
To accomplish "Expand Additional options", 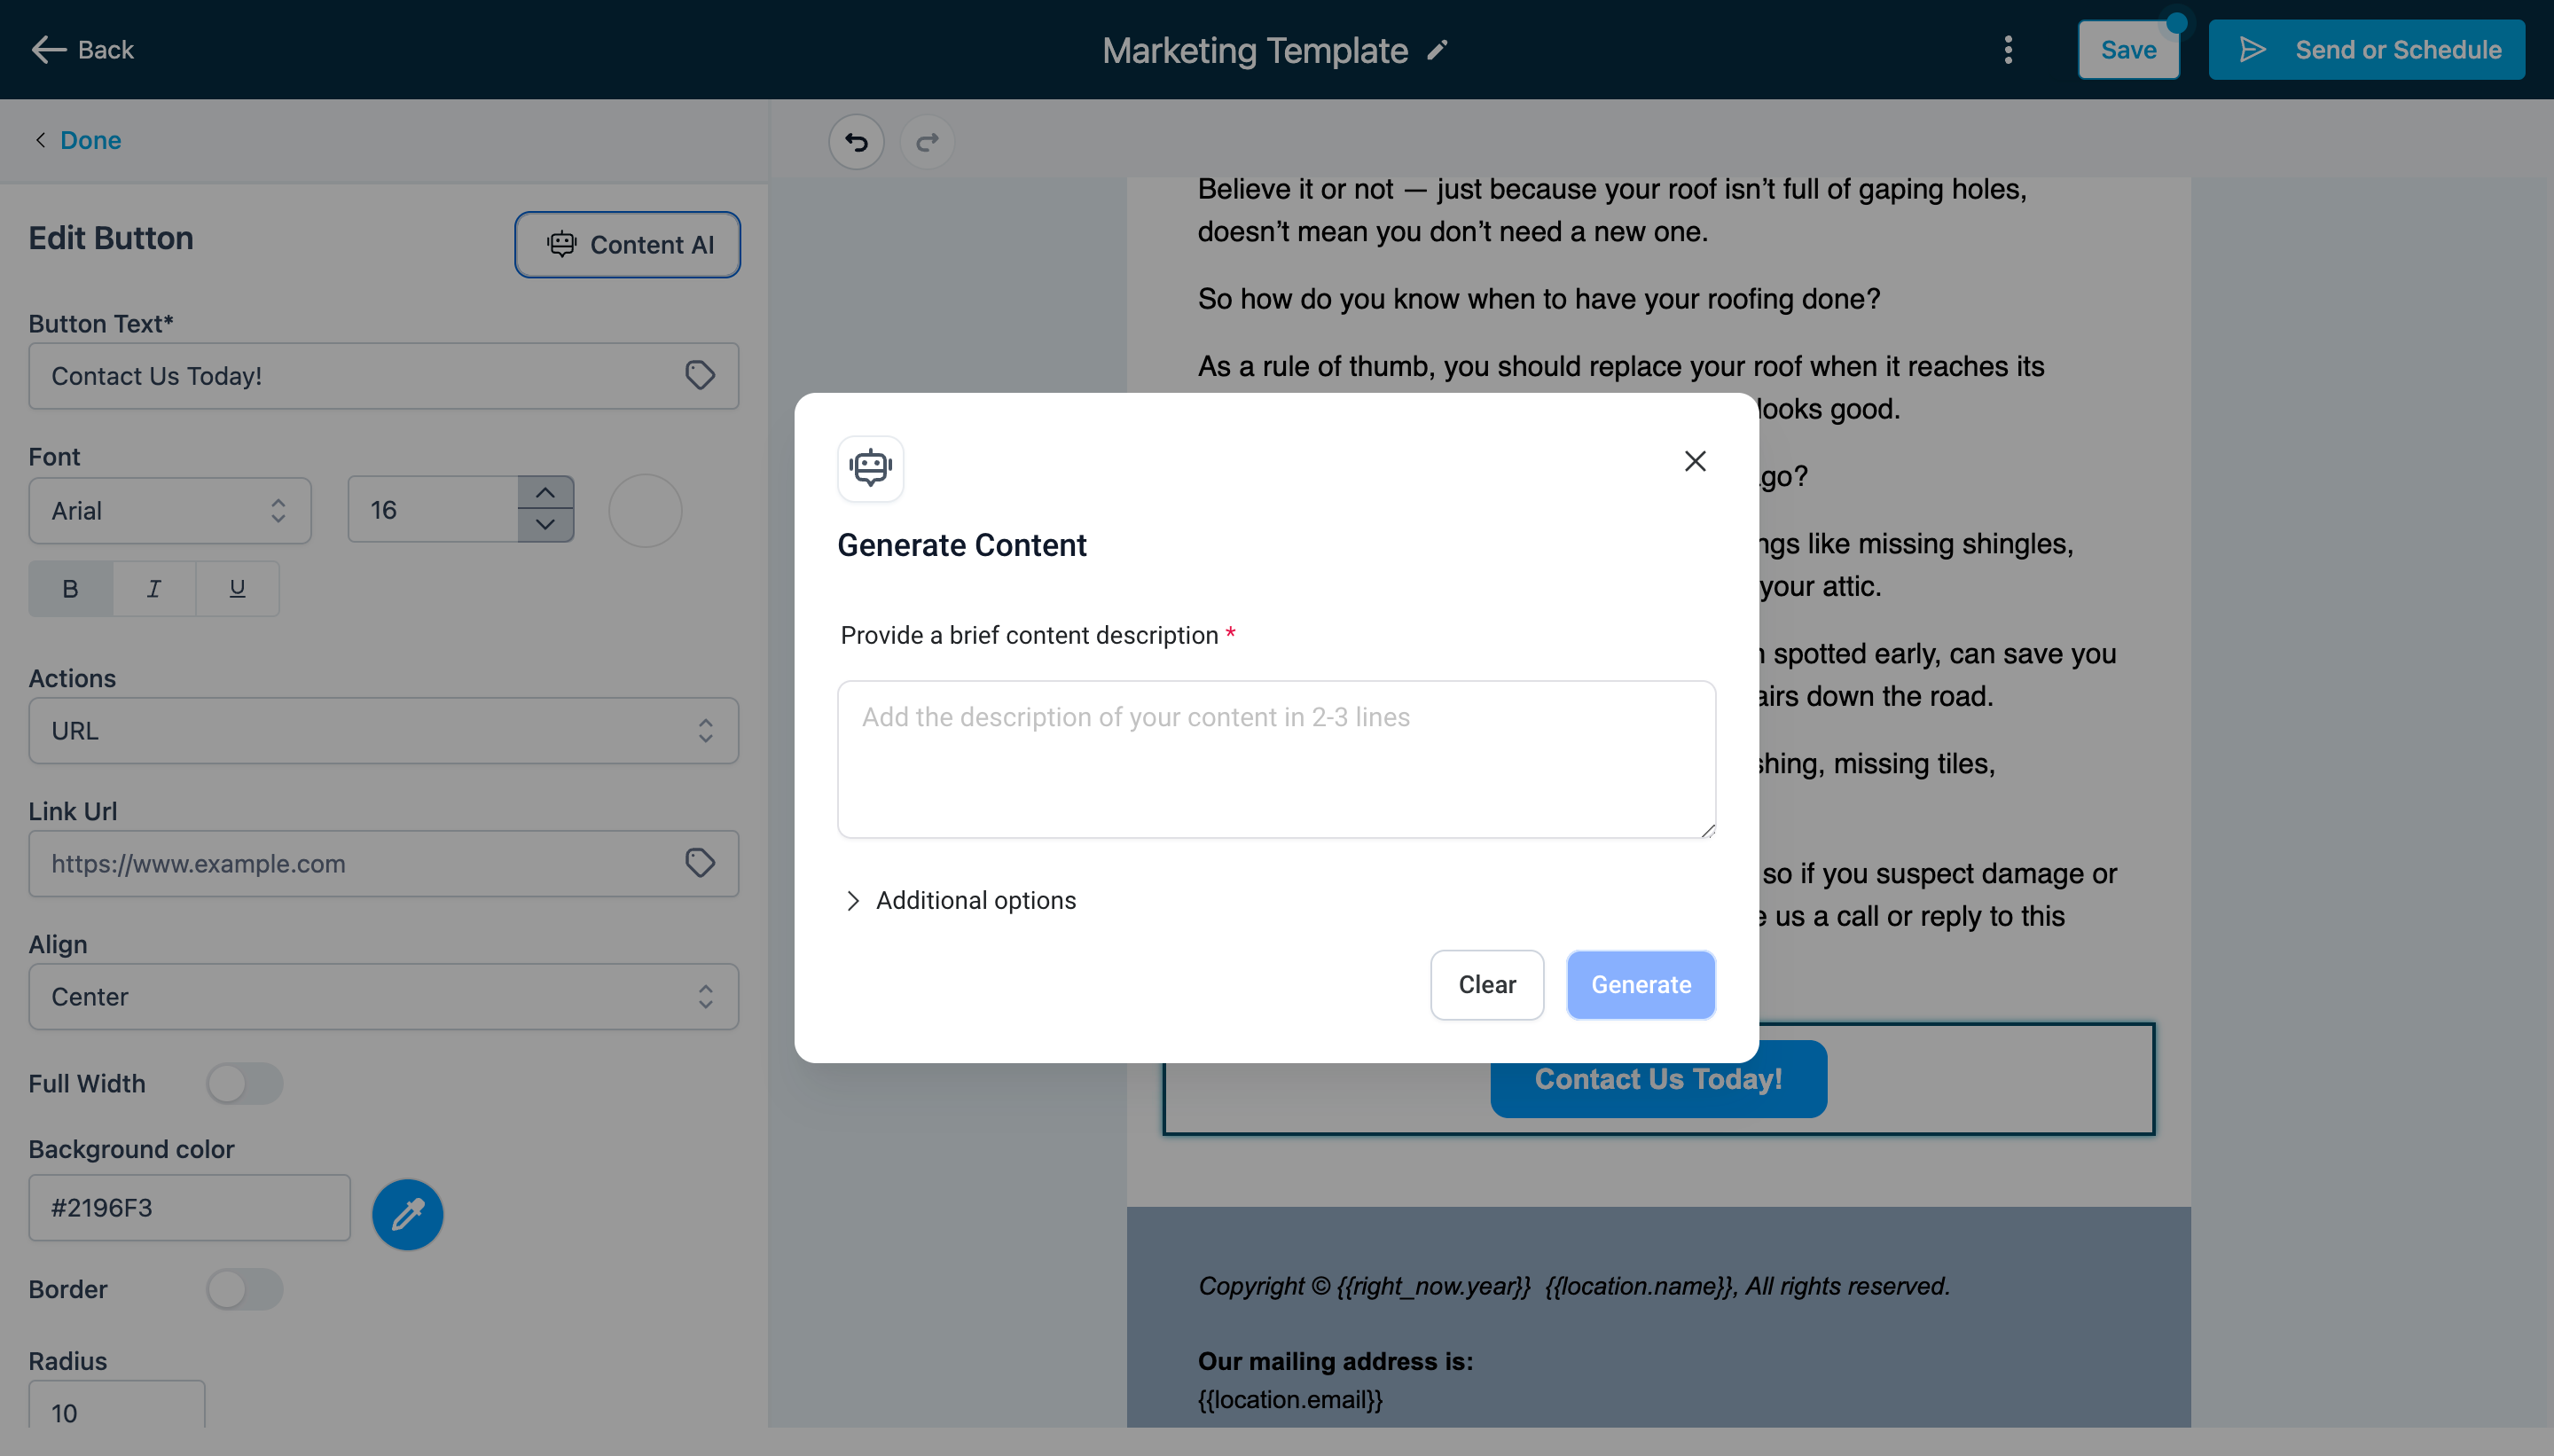I will tap(960, 900).
